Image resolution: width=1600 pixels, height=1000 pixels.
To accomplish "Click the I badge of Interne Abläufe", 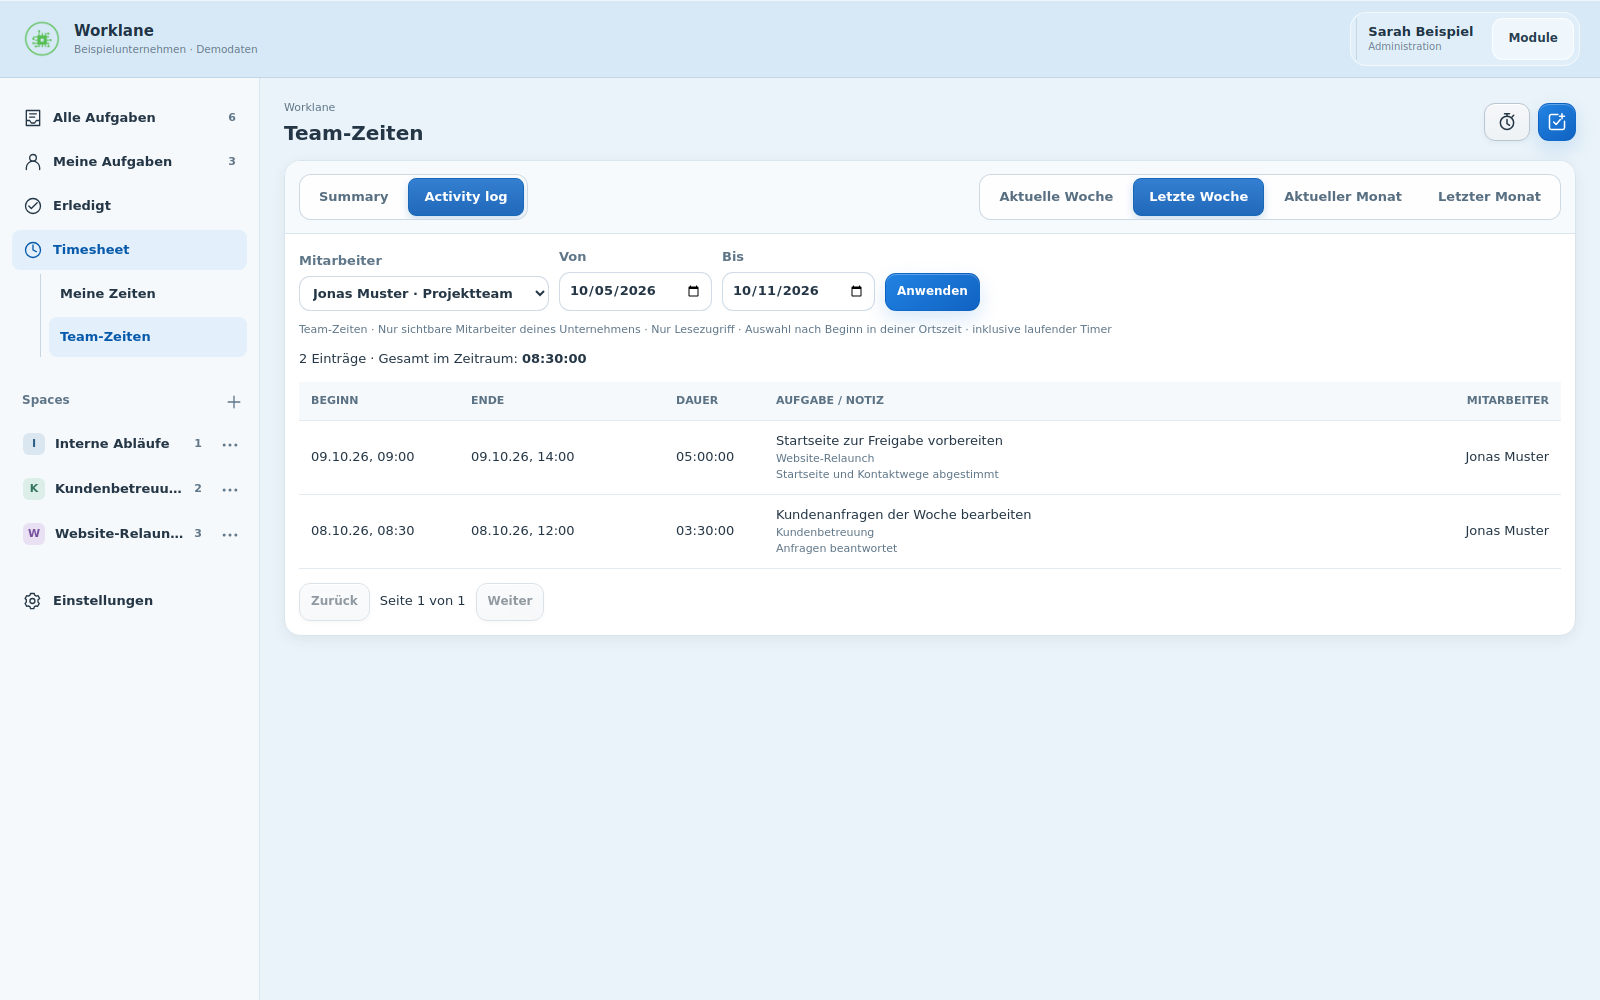I will click(34, 444).
